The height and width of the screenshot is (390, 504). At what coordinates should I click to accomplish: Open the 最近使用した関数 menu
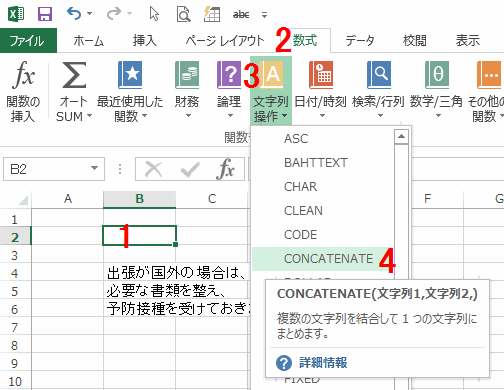[x=130, y=91]
